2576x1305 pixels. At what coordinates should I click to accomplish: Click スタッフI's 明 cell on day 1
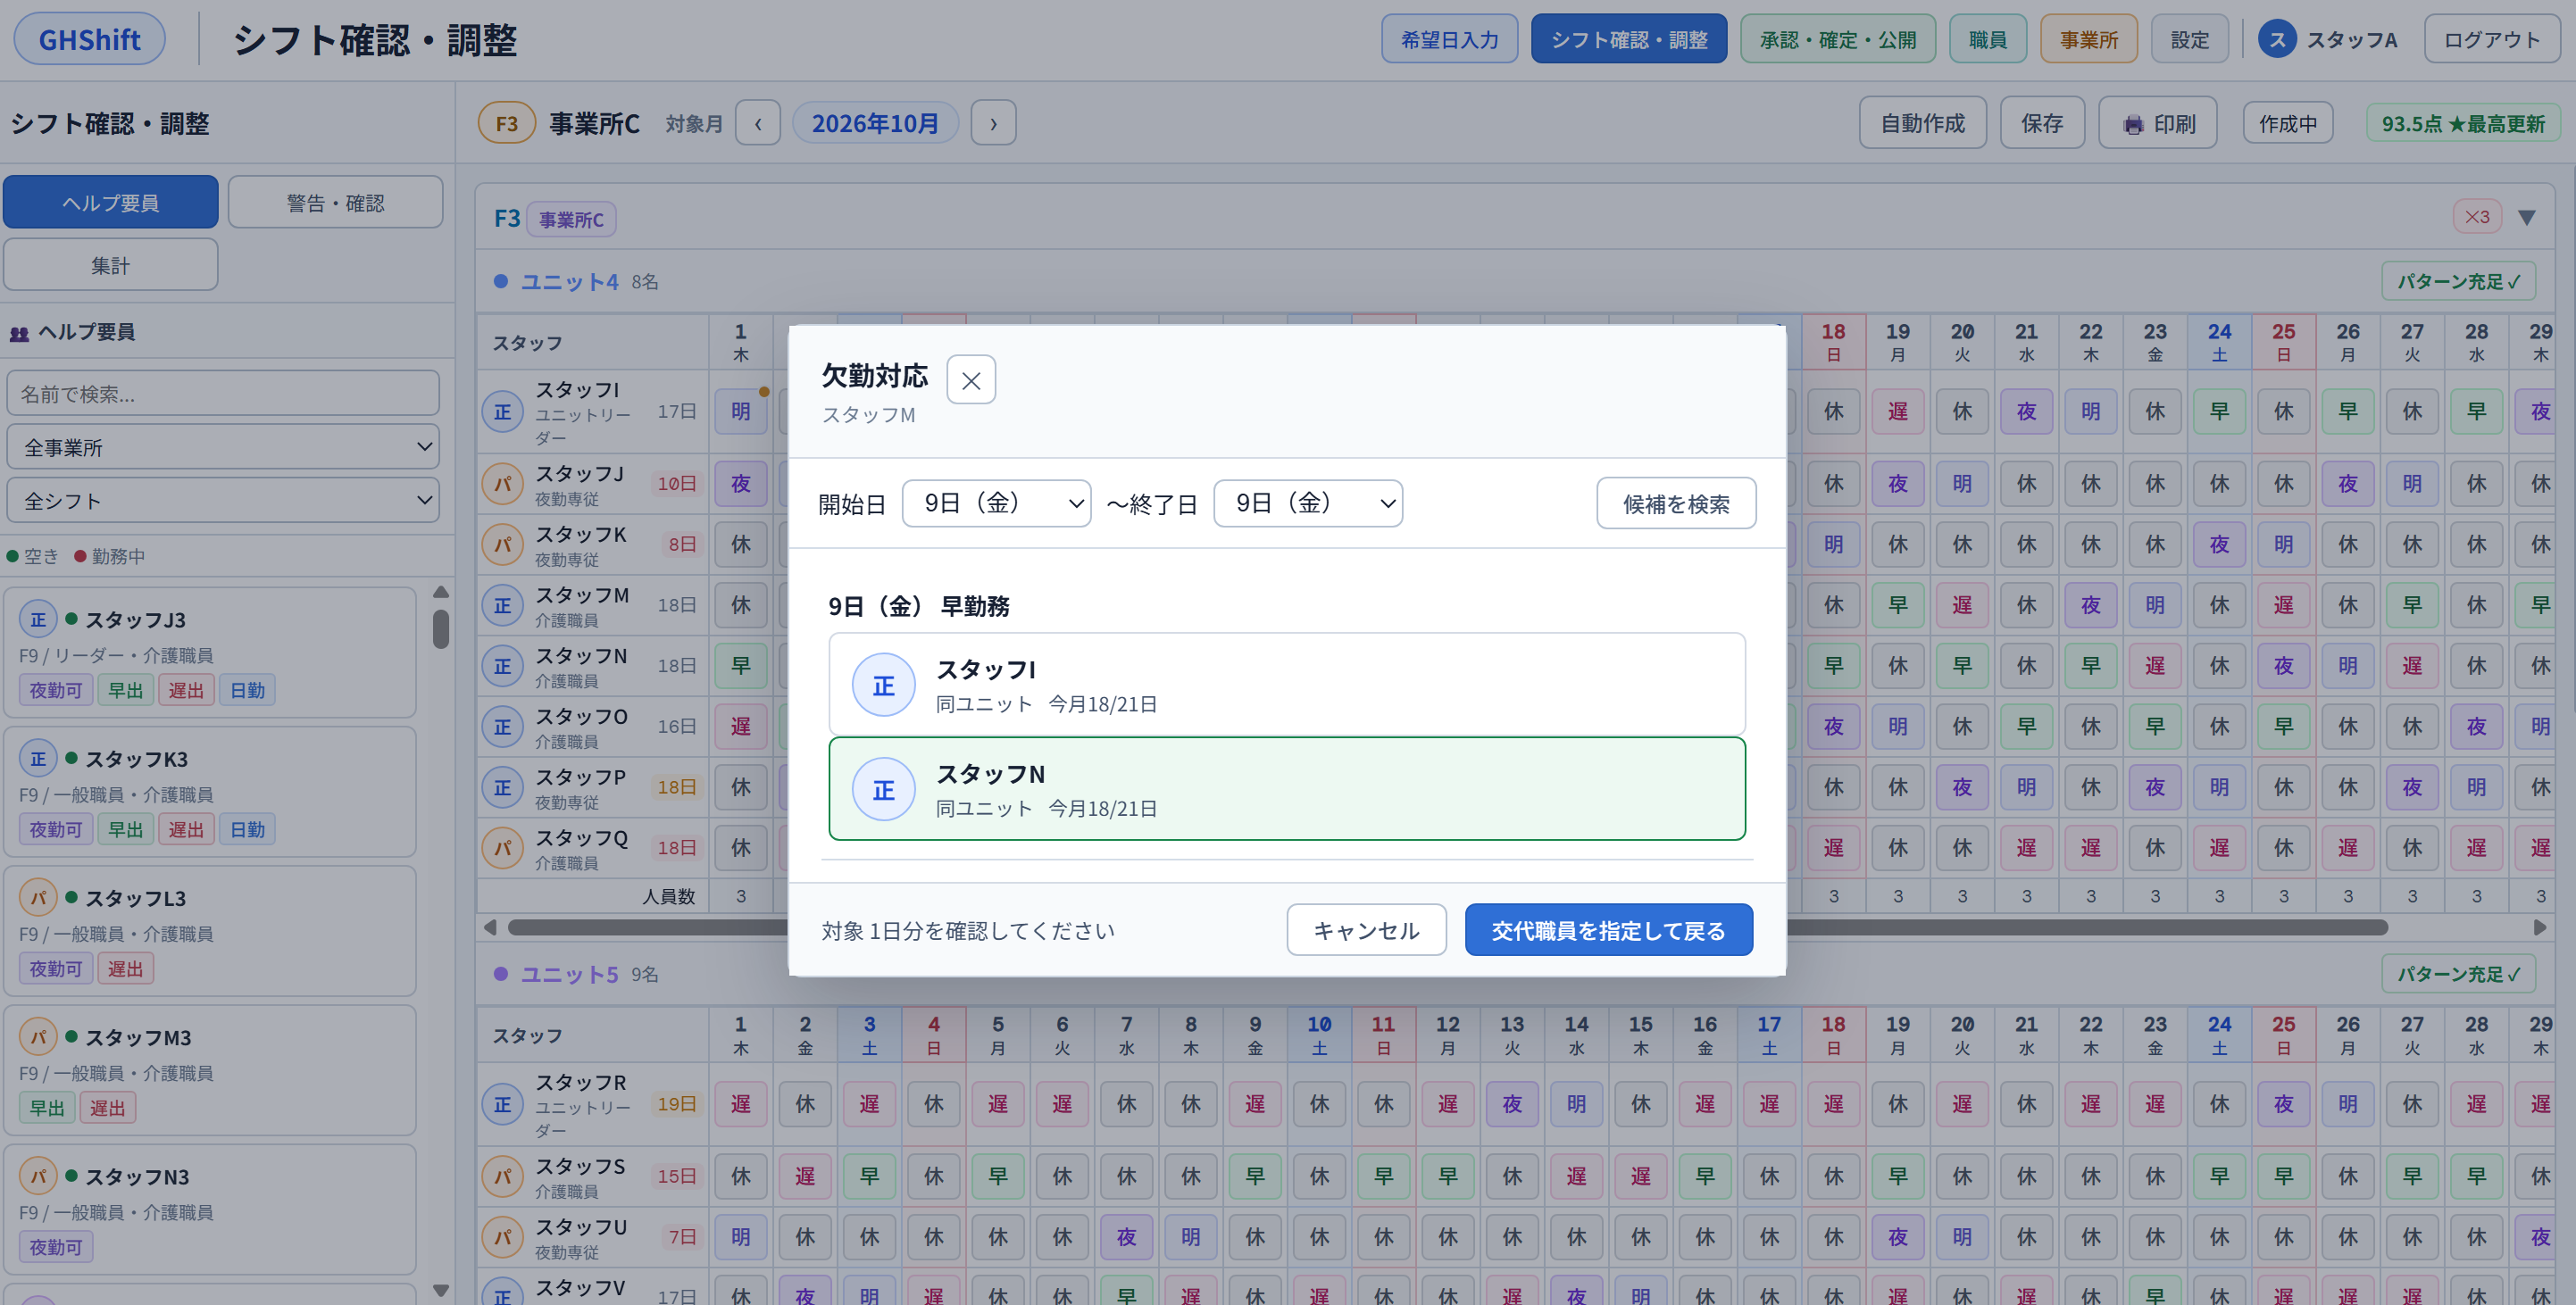pyautogui.click(x=740, y=411)
